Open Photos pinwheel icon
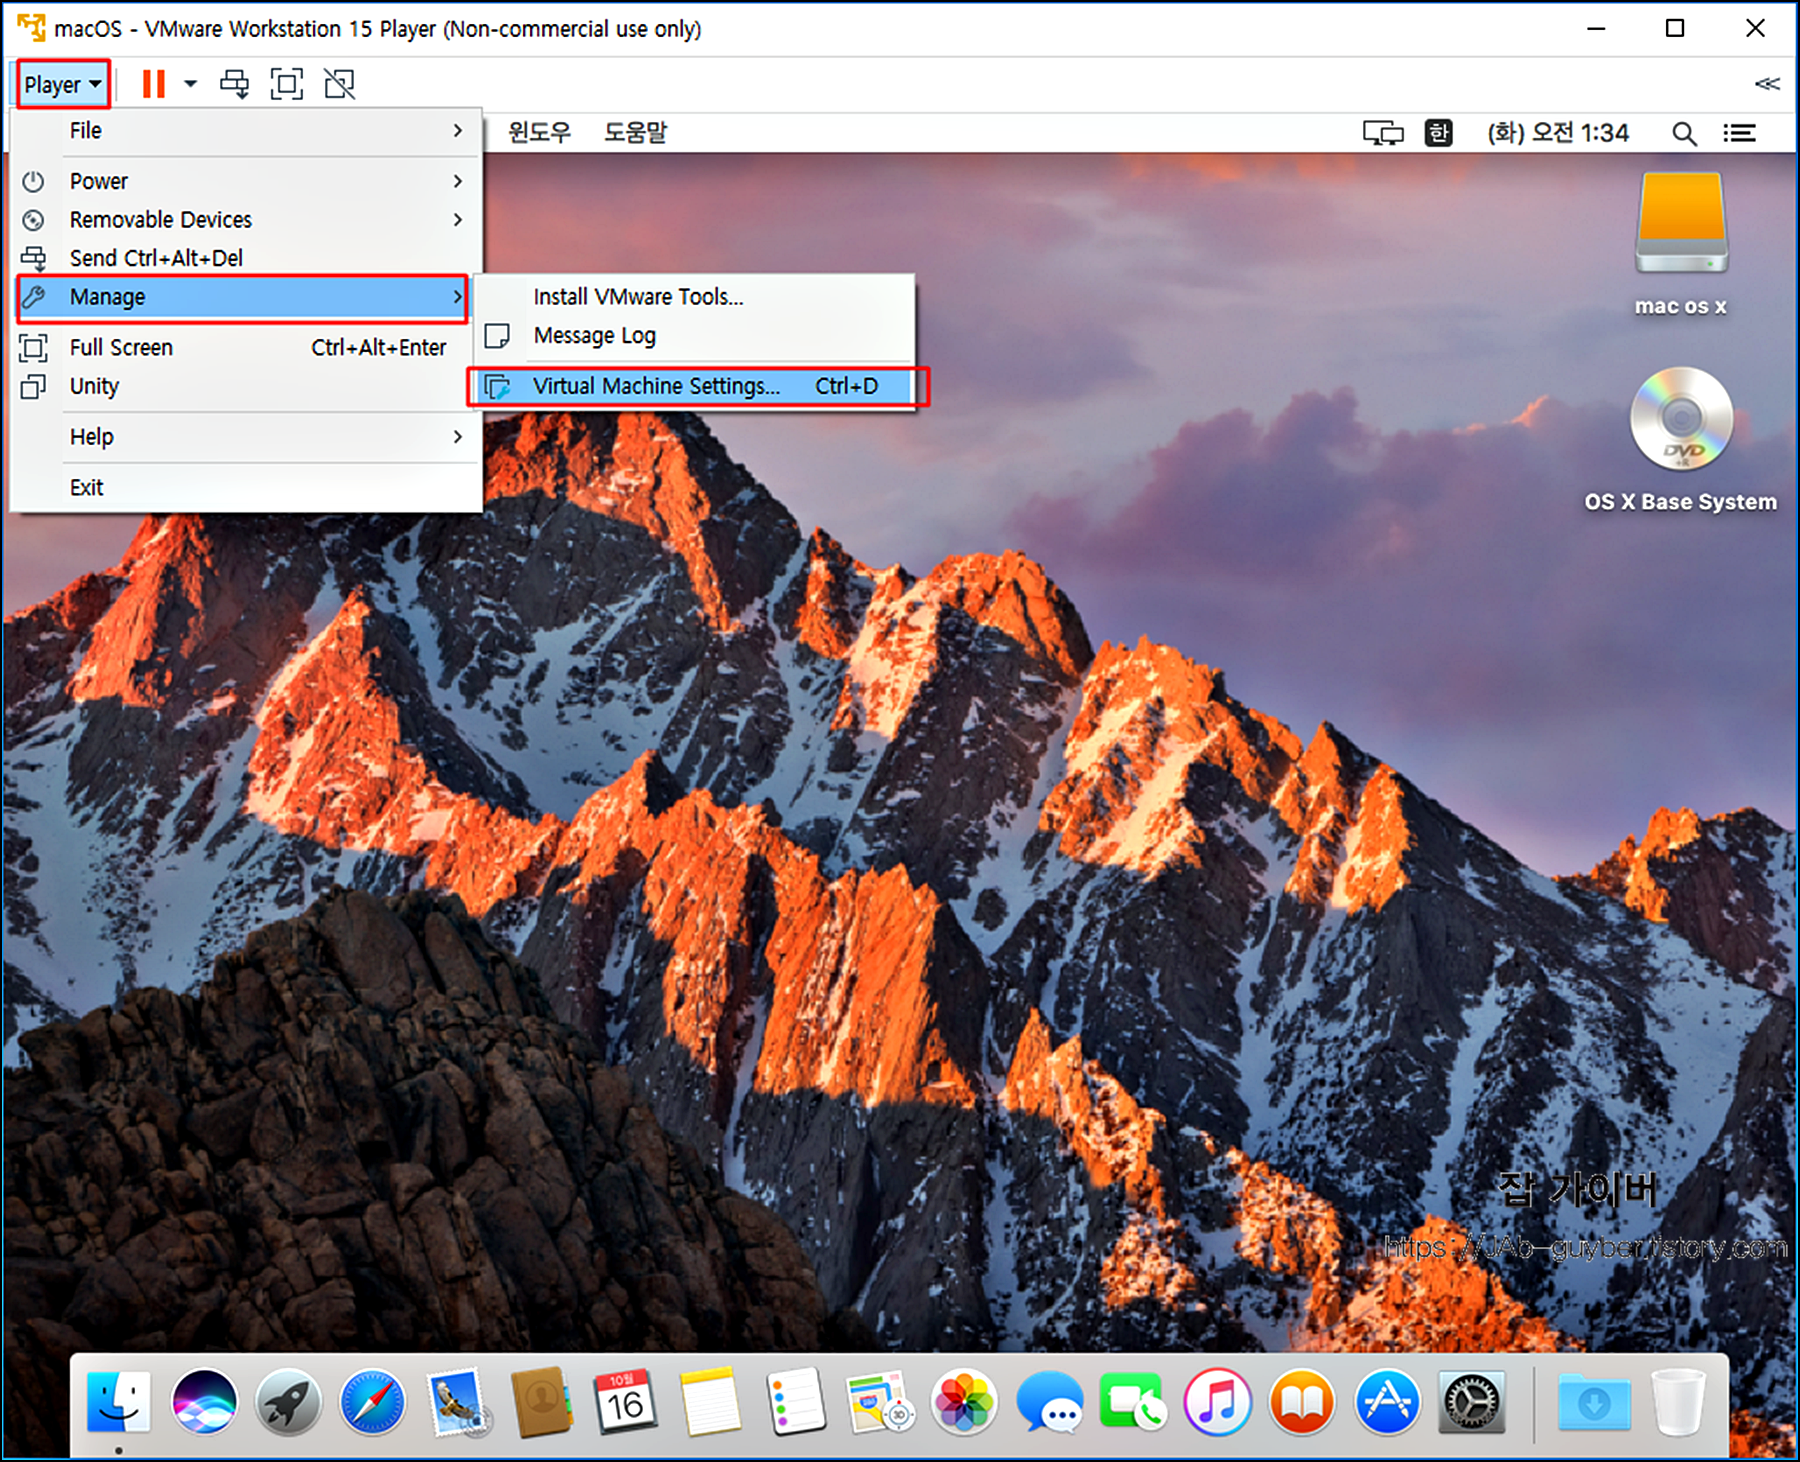1800x1462 pixels. 964,1401
